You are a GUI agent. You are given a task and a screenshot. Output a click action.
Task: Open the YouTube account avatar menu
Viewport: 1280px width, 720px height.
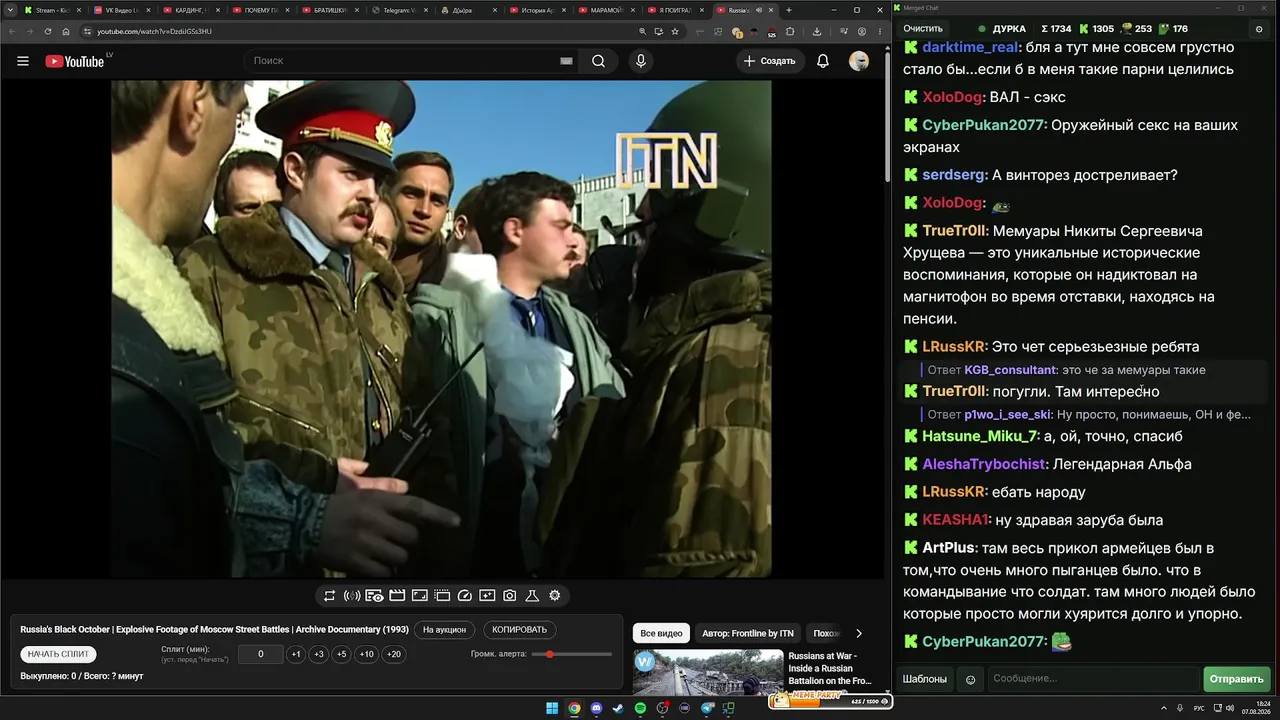[x=859, y=61]
